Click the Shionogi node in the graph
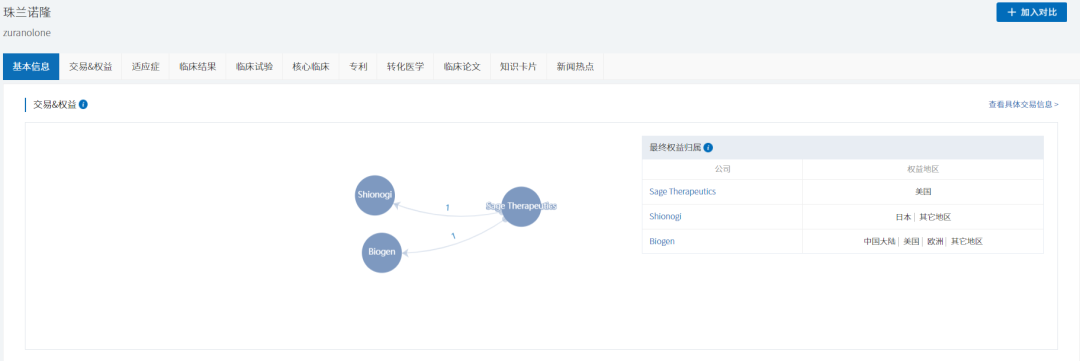Image resolution: width=1080 pixels, height=361 pixels. [x=375, y=196]
